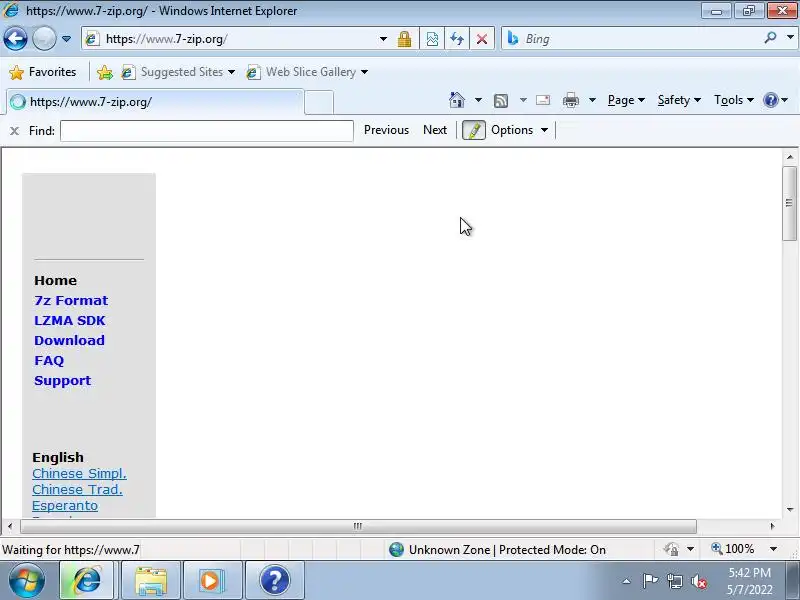Expand Home button dropdown arrow
The image size is (800, 600).
[478, 100]
